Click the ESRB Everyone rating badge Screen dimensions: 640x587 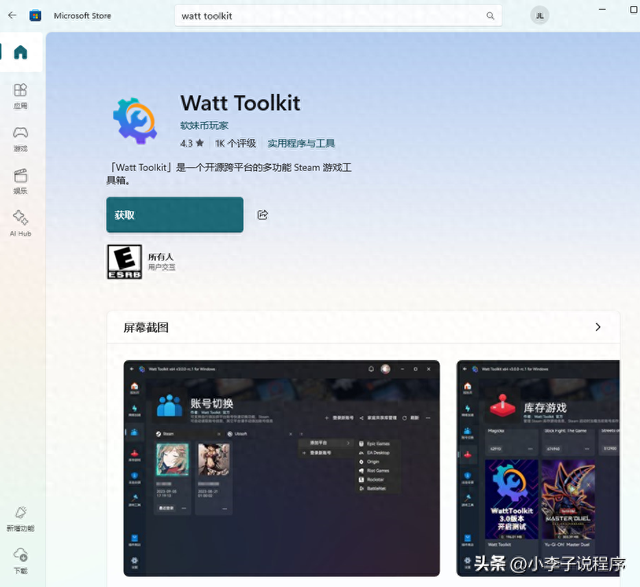(x=124, y=262)
